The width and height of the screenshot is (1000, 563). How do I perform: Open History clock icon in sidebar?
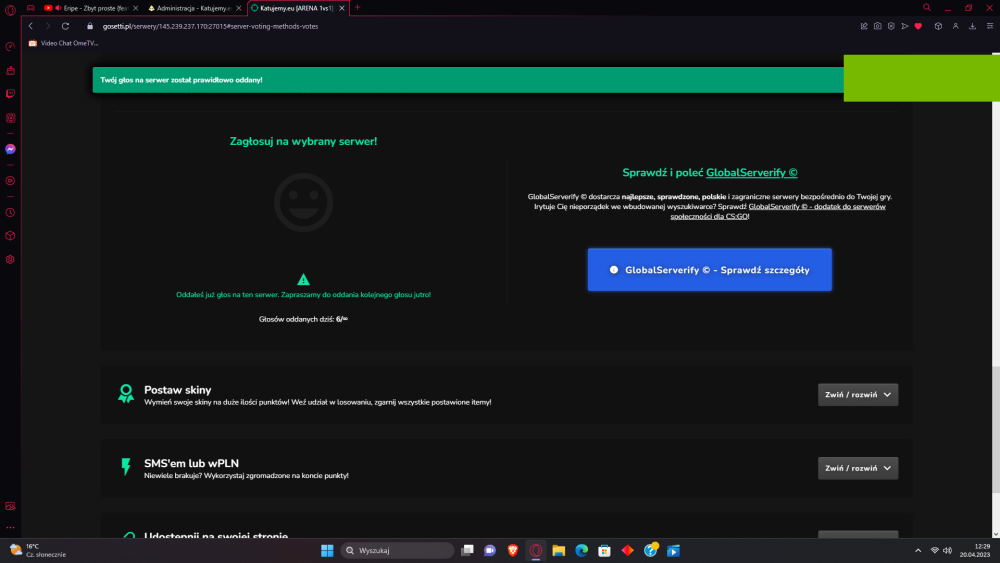click(10, 212)
